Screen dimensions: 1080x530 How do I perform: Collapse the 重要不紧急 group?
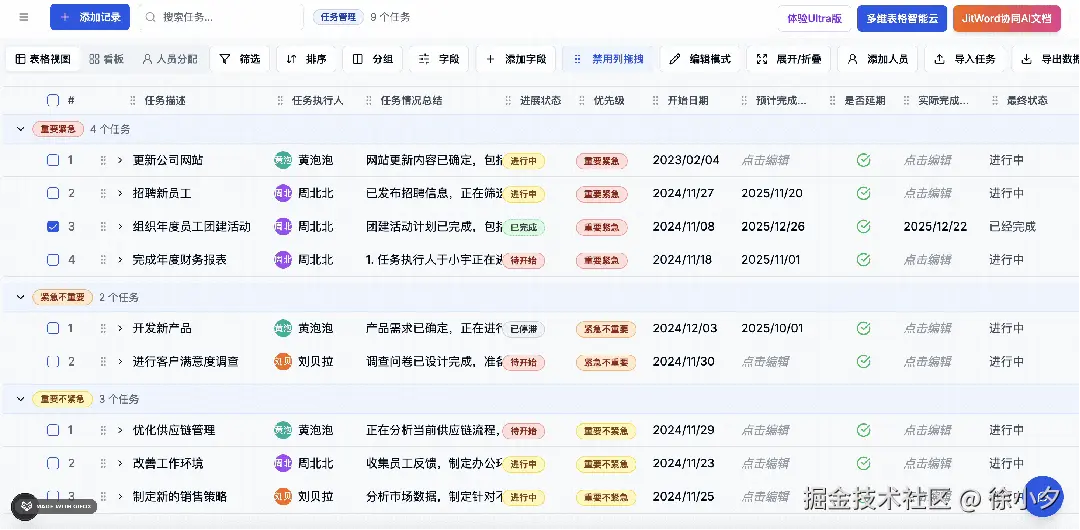(x=21, y=399)
